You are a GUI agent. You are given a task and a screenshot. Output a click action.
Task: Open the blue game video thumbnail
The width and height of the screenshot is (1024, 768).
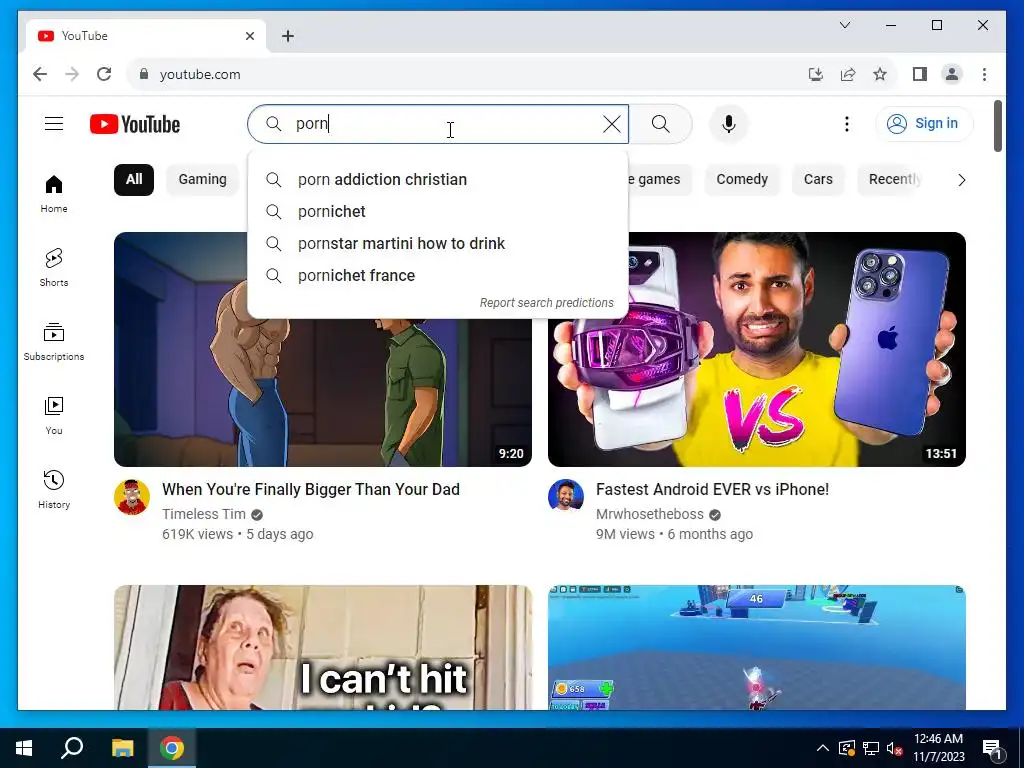click(x=756, y=647)
